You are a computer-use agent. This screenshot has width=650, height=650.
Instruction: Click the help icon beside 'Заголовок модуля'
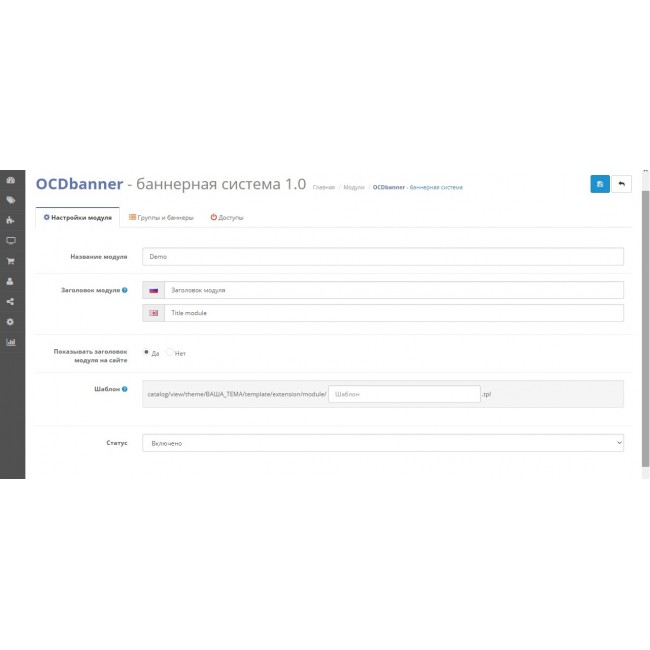pos(125,290)
